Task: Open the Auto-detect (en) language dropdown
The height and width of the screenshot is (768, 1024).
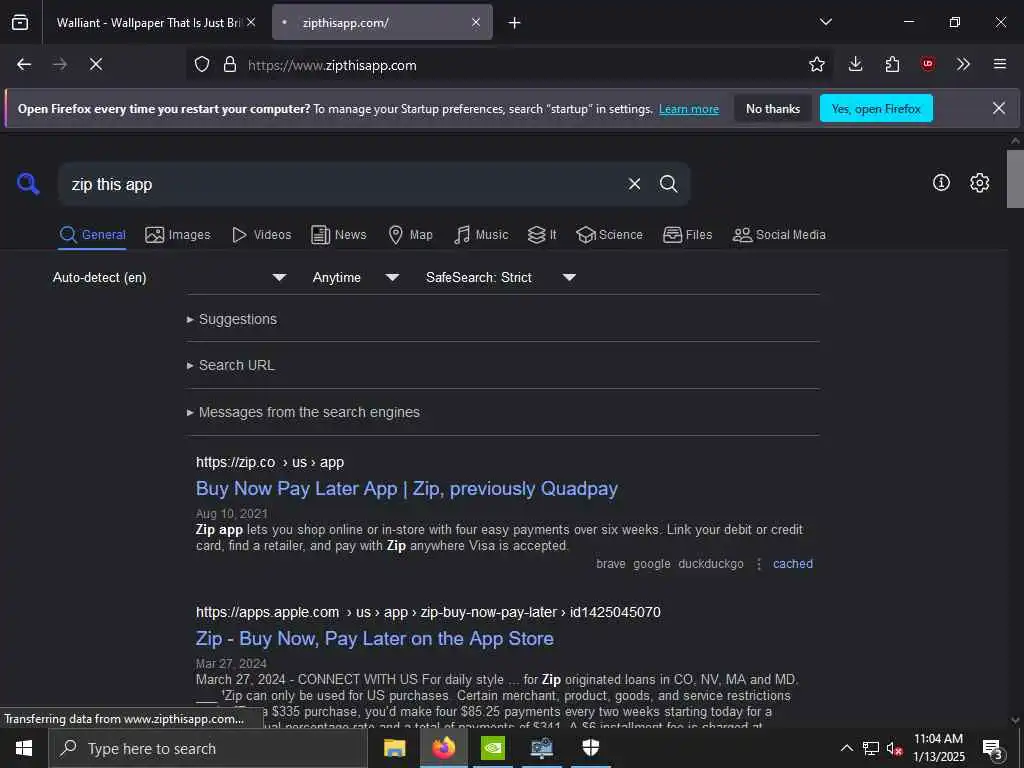Action: pyautogui.click(x=170, y=278)
